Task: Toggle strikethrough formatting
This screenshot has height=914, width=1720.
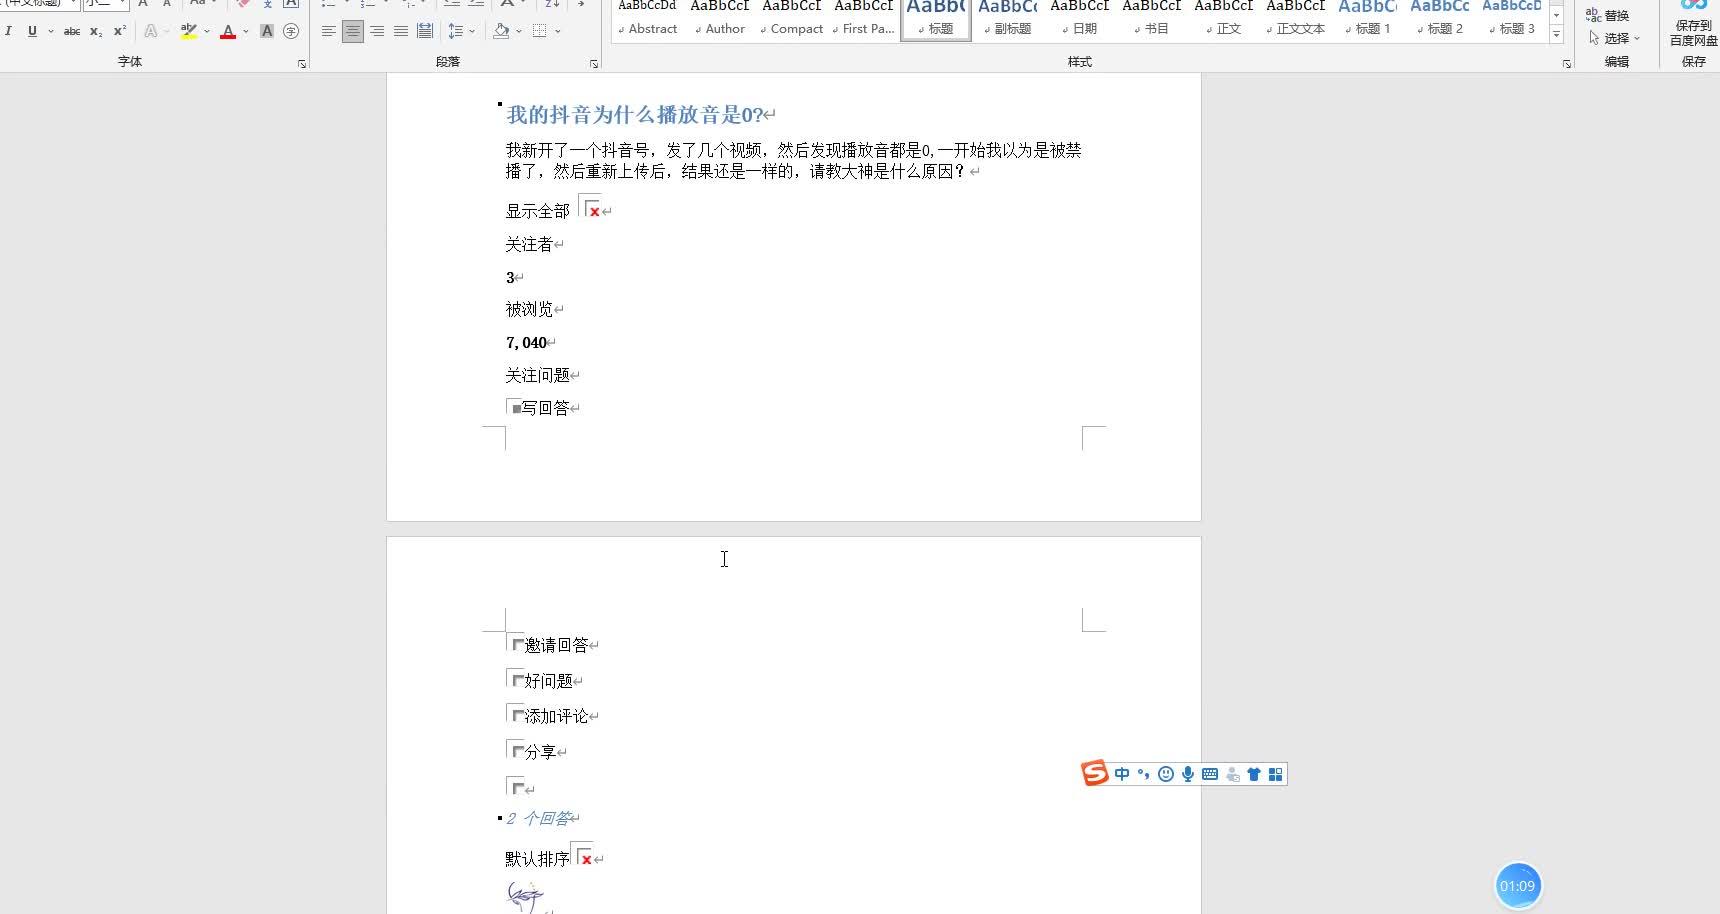Action: [x=72, y=31]
